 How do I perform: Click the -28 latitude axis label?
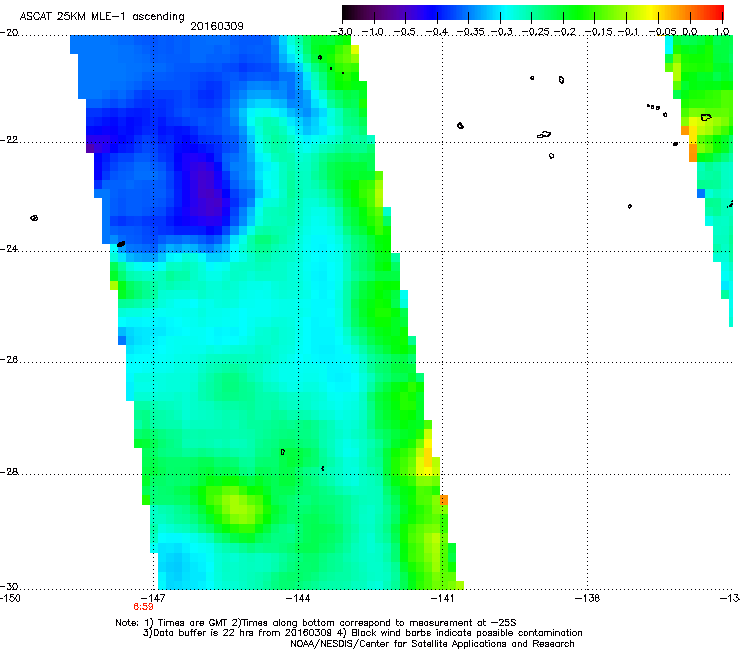[x=9, y=472]
